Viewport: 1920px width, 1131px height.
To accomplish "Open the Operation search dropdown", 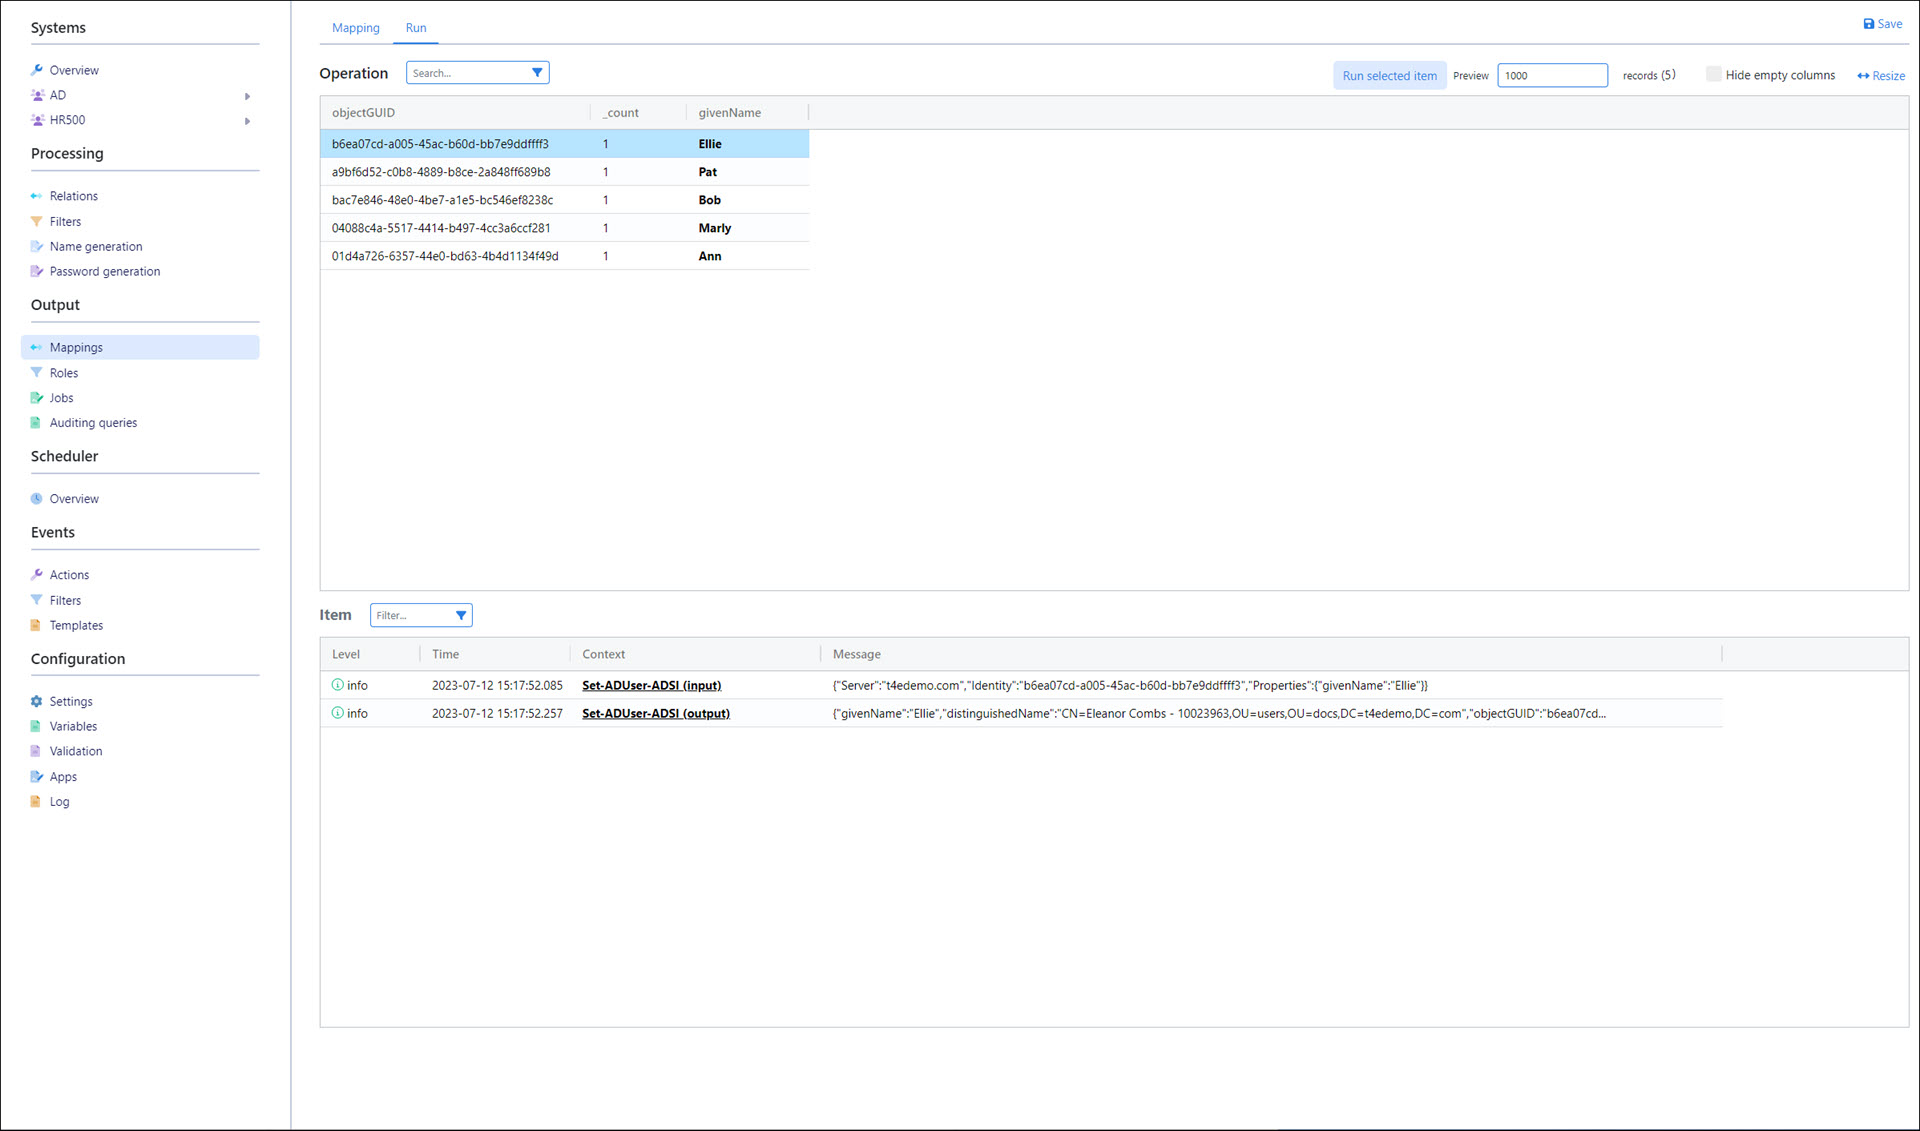I will tap(537, 73).
